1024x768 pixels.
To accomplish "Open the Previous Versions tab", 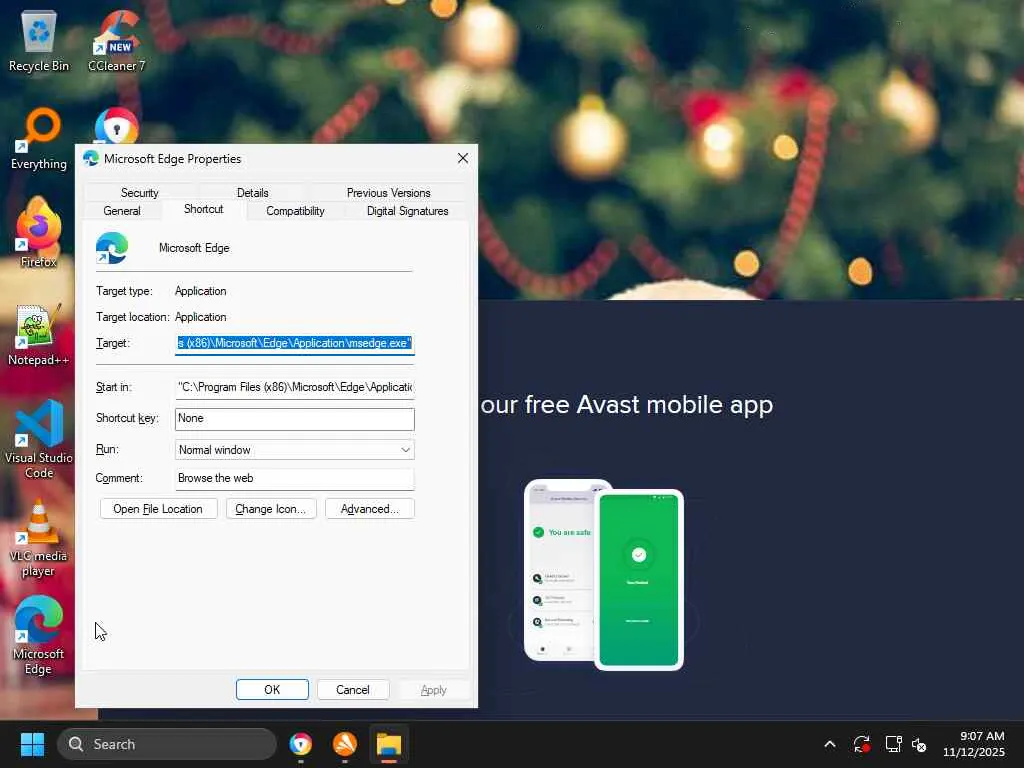I will click(x=389, y=193).
